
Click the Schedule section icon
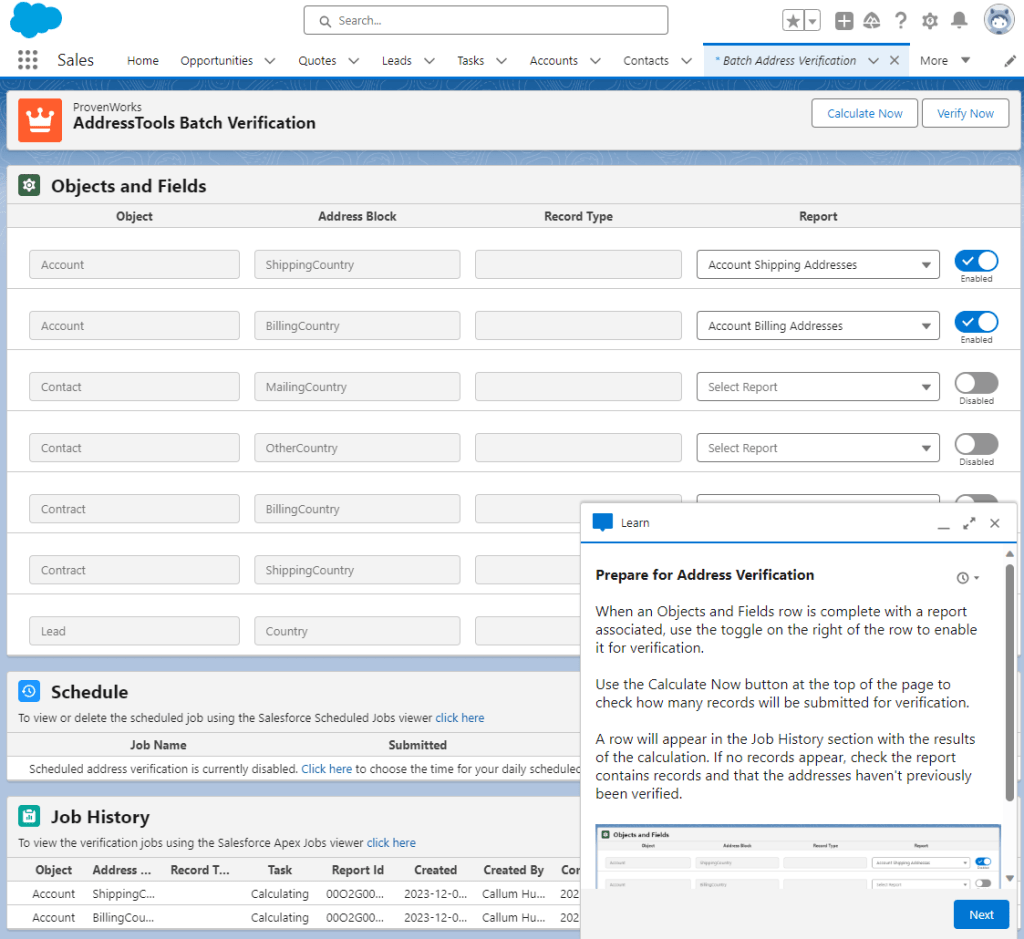(29, 691)
